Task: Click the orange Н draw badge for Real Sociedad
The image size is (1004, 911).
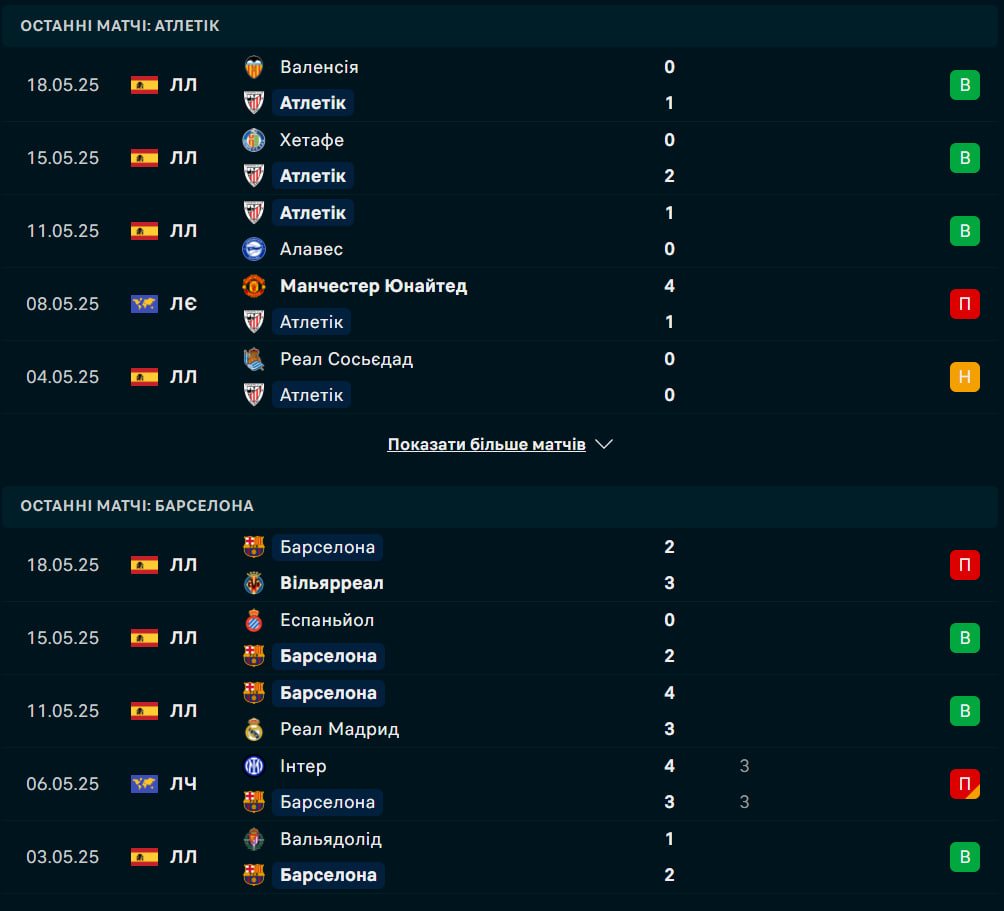Action: pyautogui.click(x=965, y=376)
